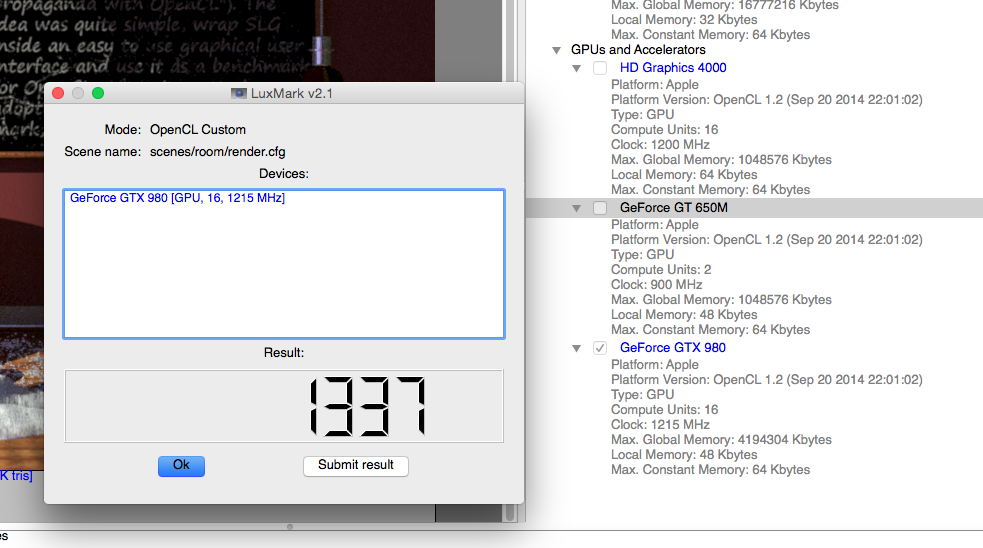Image resolution: width=983 pixels, height=548 pixels.
Task: Select the GPUs and Accelerators heading
Action: tap(638, 50)
